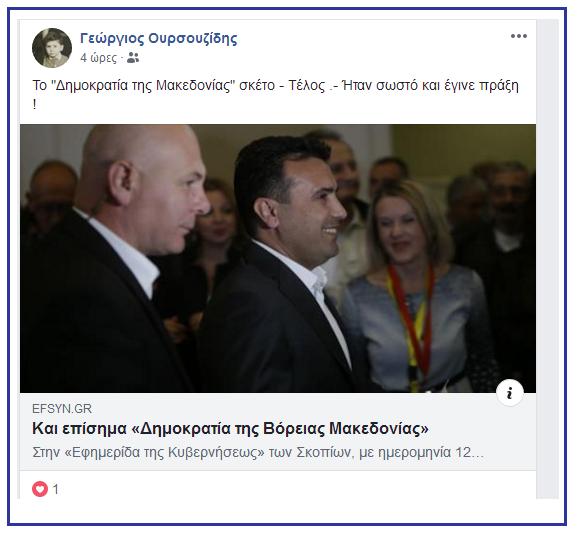Image resolution: width=578 pixels, height=535 pixels.
Task: Open the shared article preview image
Action: (x=278, y=258)
